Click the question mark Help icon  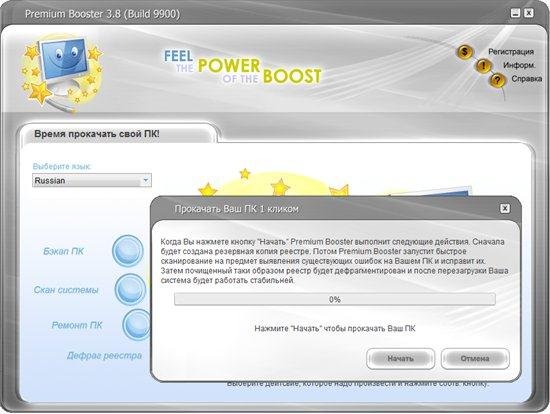pos(497,80)
